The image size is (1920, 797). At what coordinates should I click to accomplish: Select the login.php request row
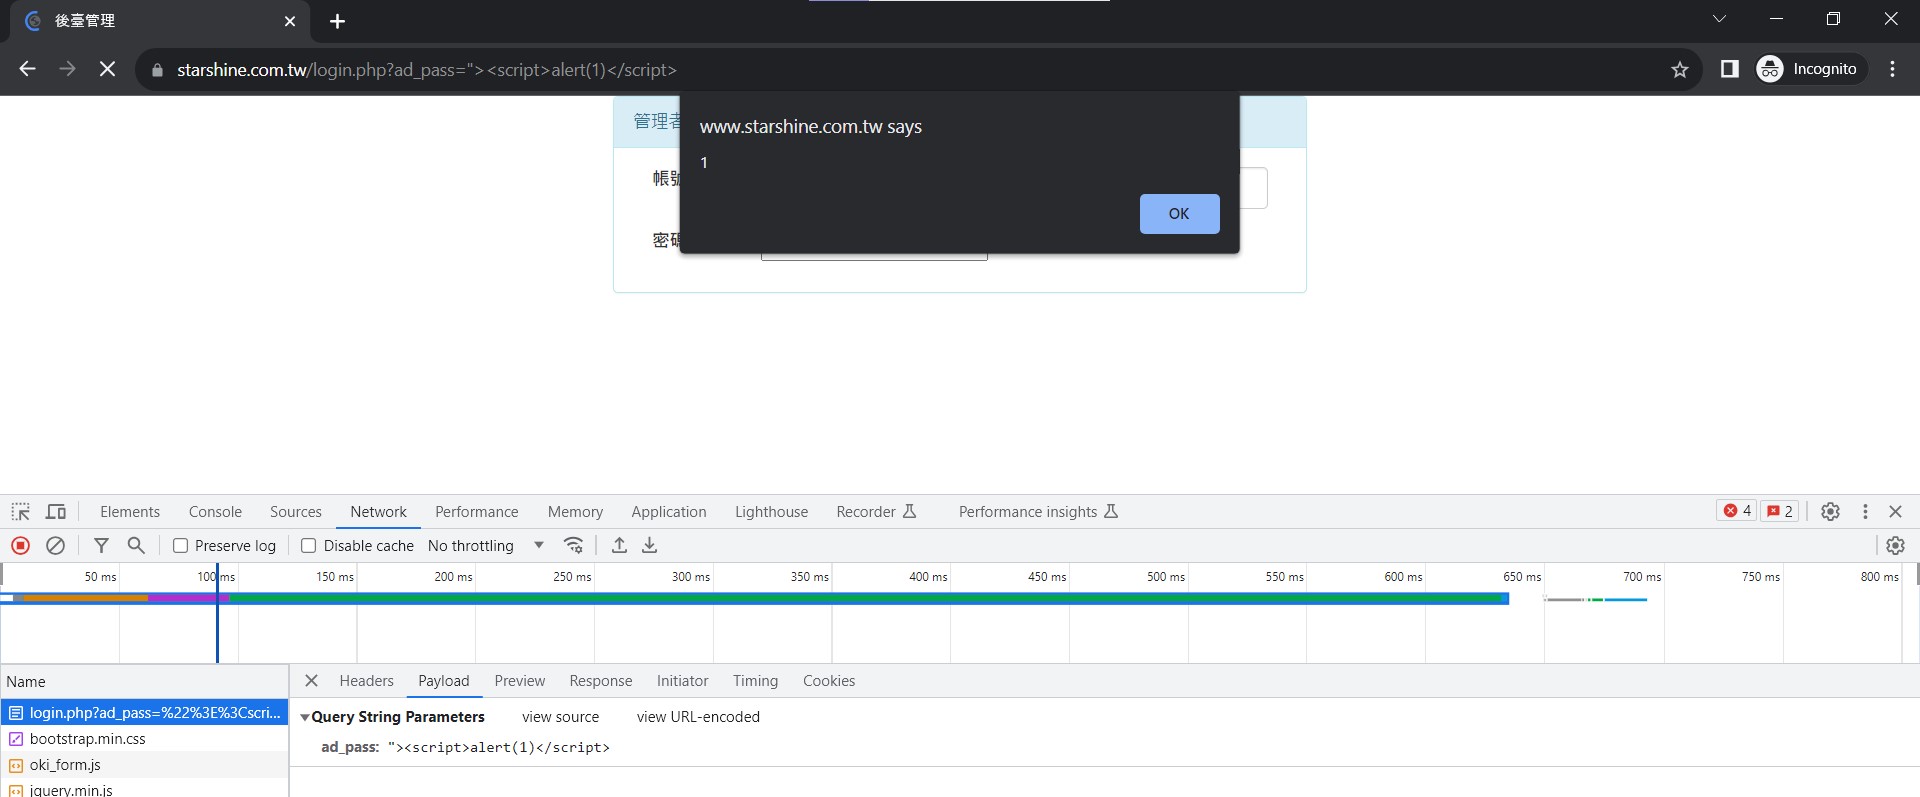click(x=145, y=713)
